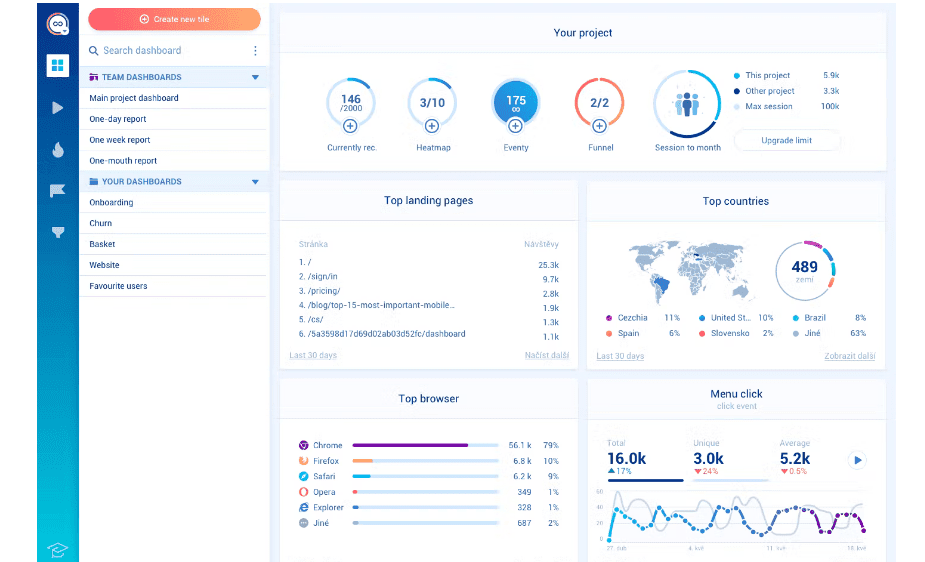Collapse the Team Dashboards section
This screenshot has height=562, width=925.
coord(255,77)
